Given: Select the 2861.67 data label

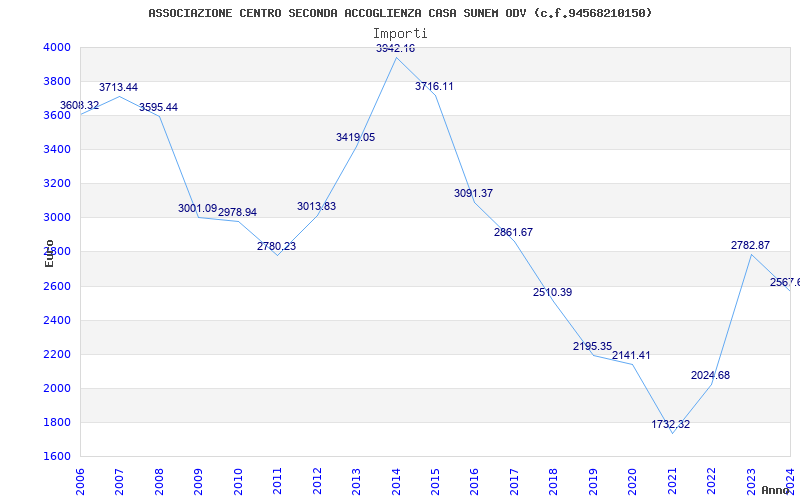Looking at the screenshot, I should [x=513, y=232].
